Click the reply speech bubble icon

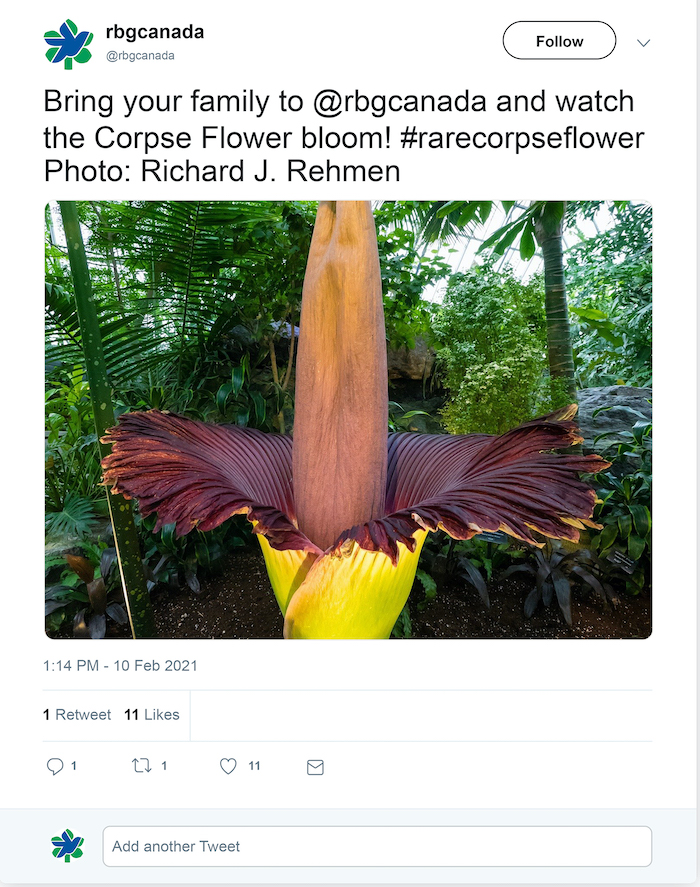[55, 767]
